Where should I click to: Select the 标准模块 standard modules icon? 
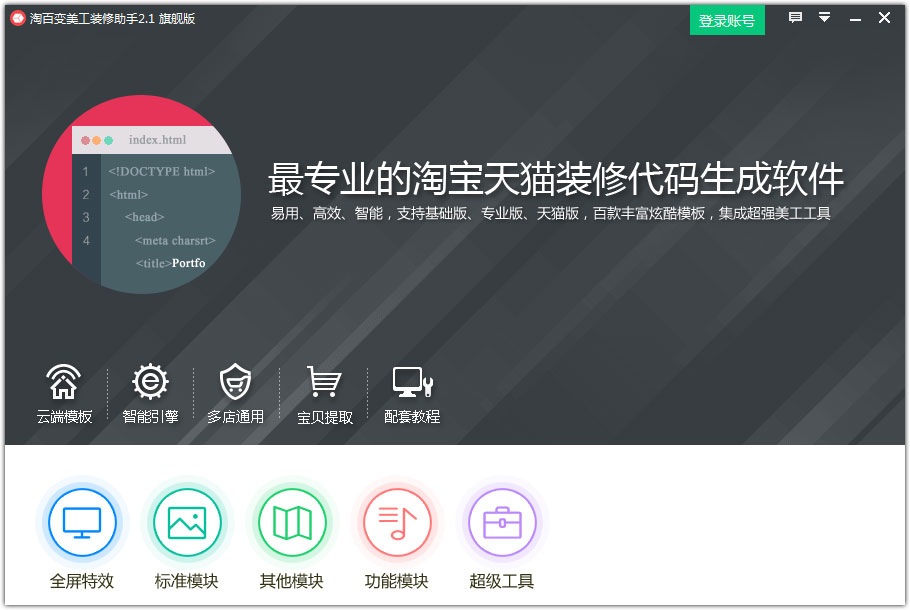[x=187, y=522]
